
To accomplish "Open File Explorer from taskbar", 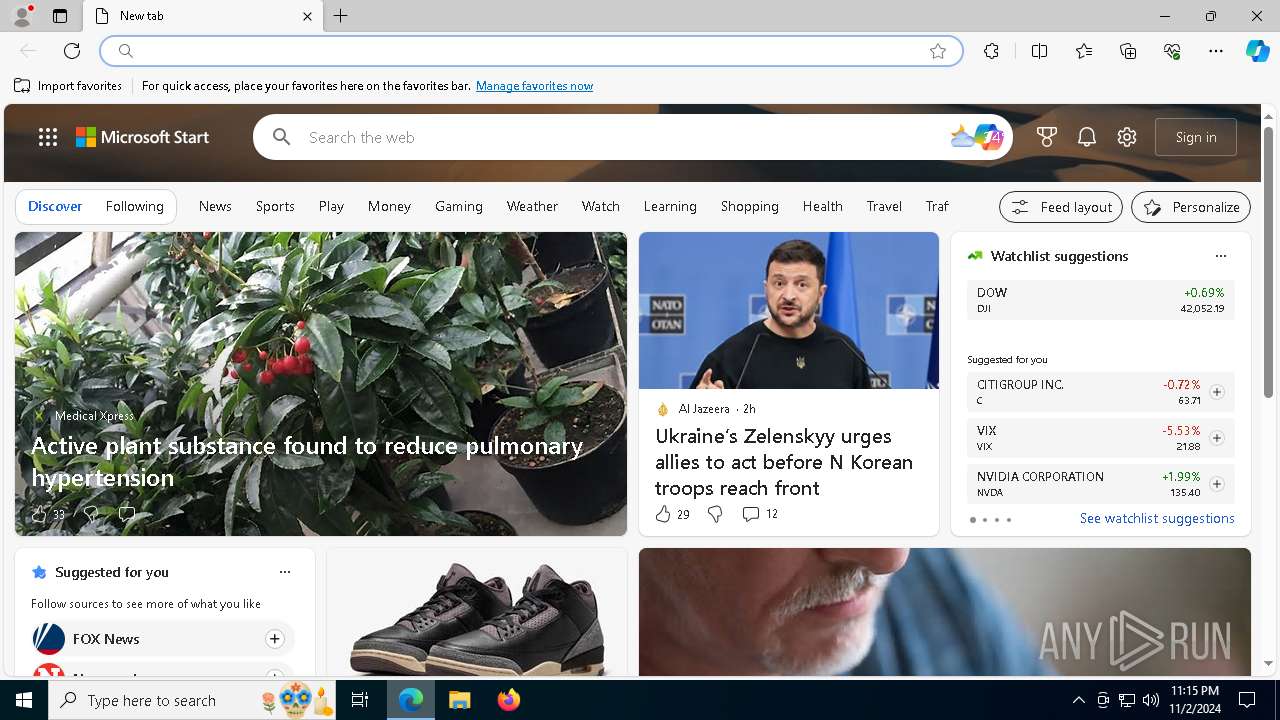I will 460,700.
